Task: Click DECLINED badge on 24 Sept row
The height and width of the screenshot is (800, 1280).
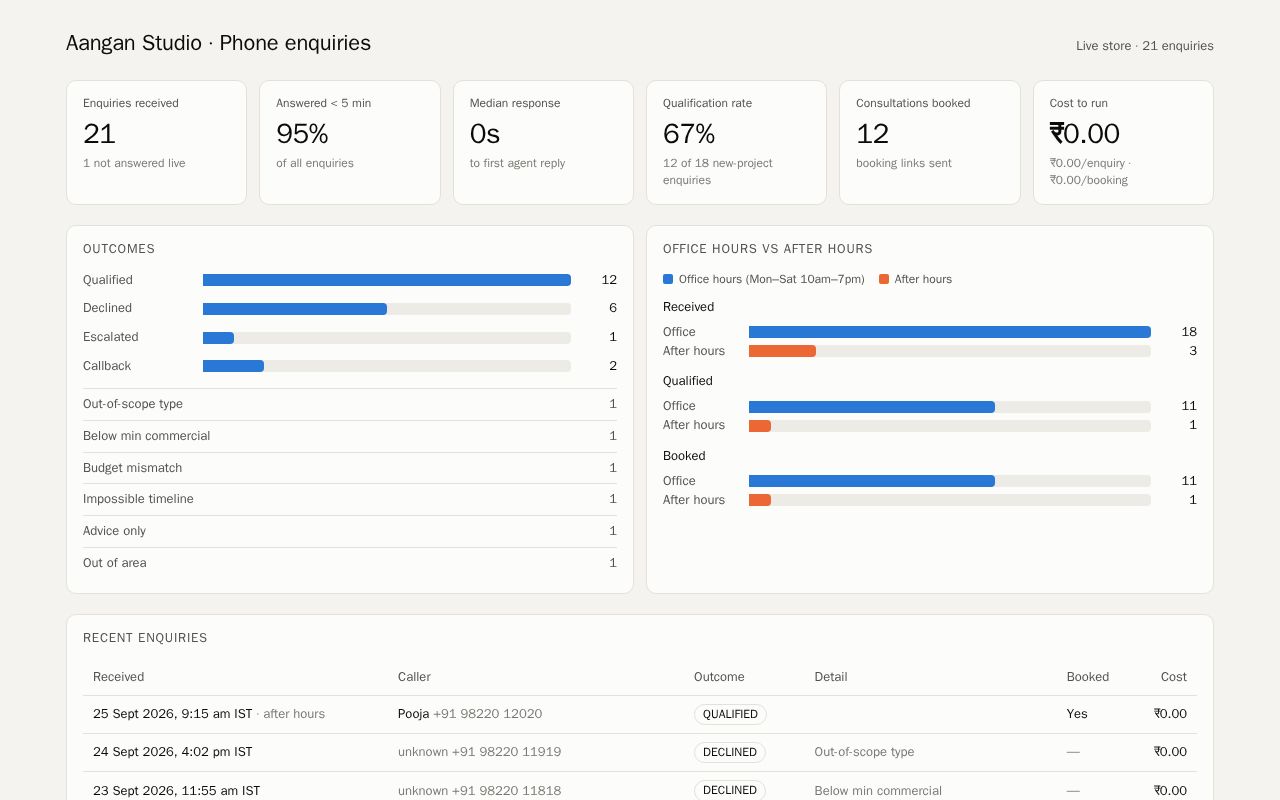Action: pos(730,752)
